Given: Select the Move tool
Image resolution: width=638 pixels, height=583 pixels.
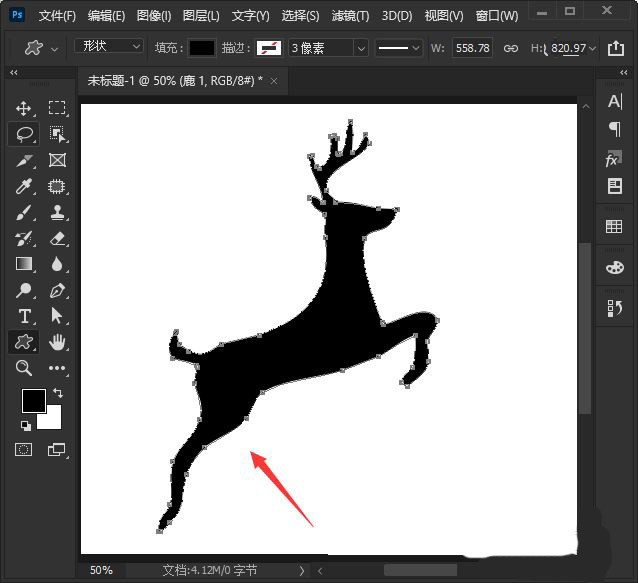Looking at the screenshot, I should click(x=23, y=108).
